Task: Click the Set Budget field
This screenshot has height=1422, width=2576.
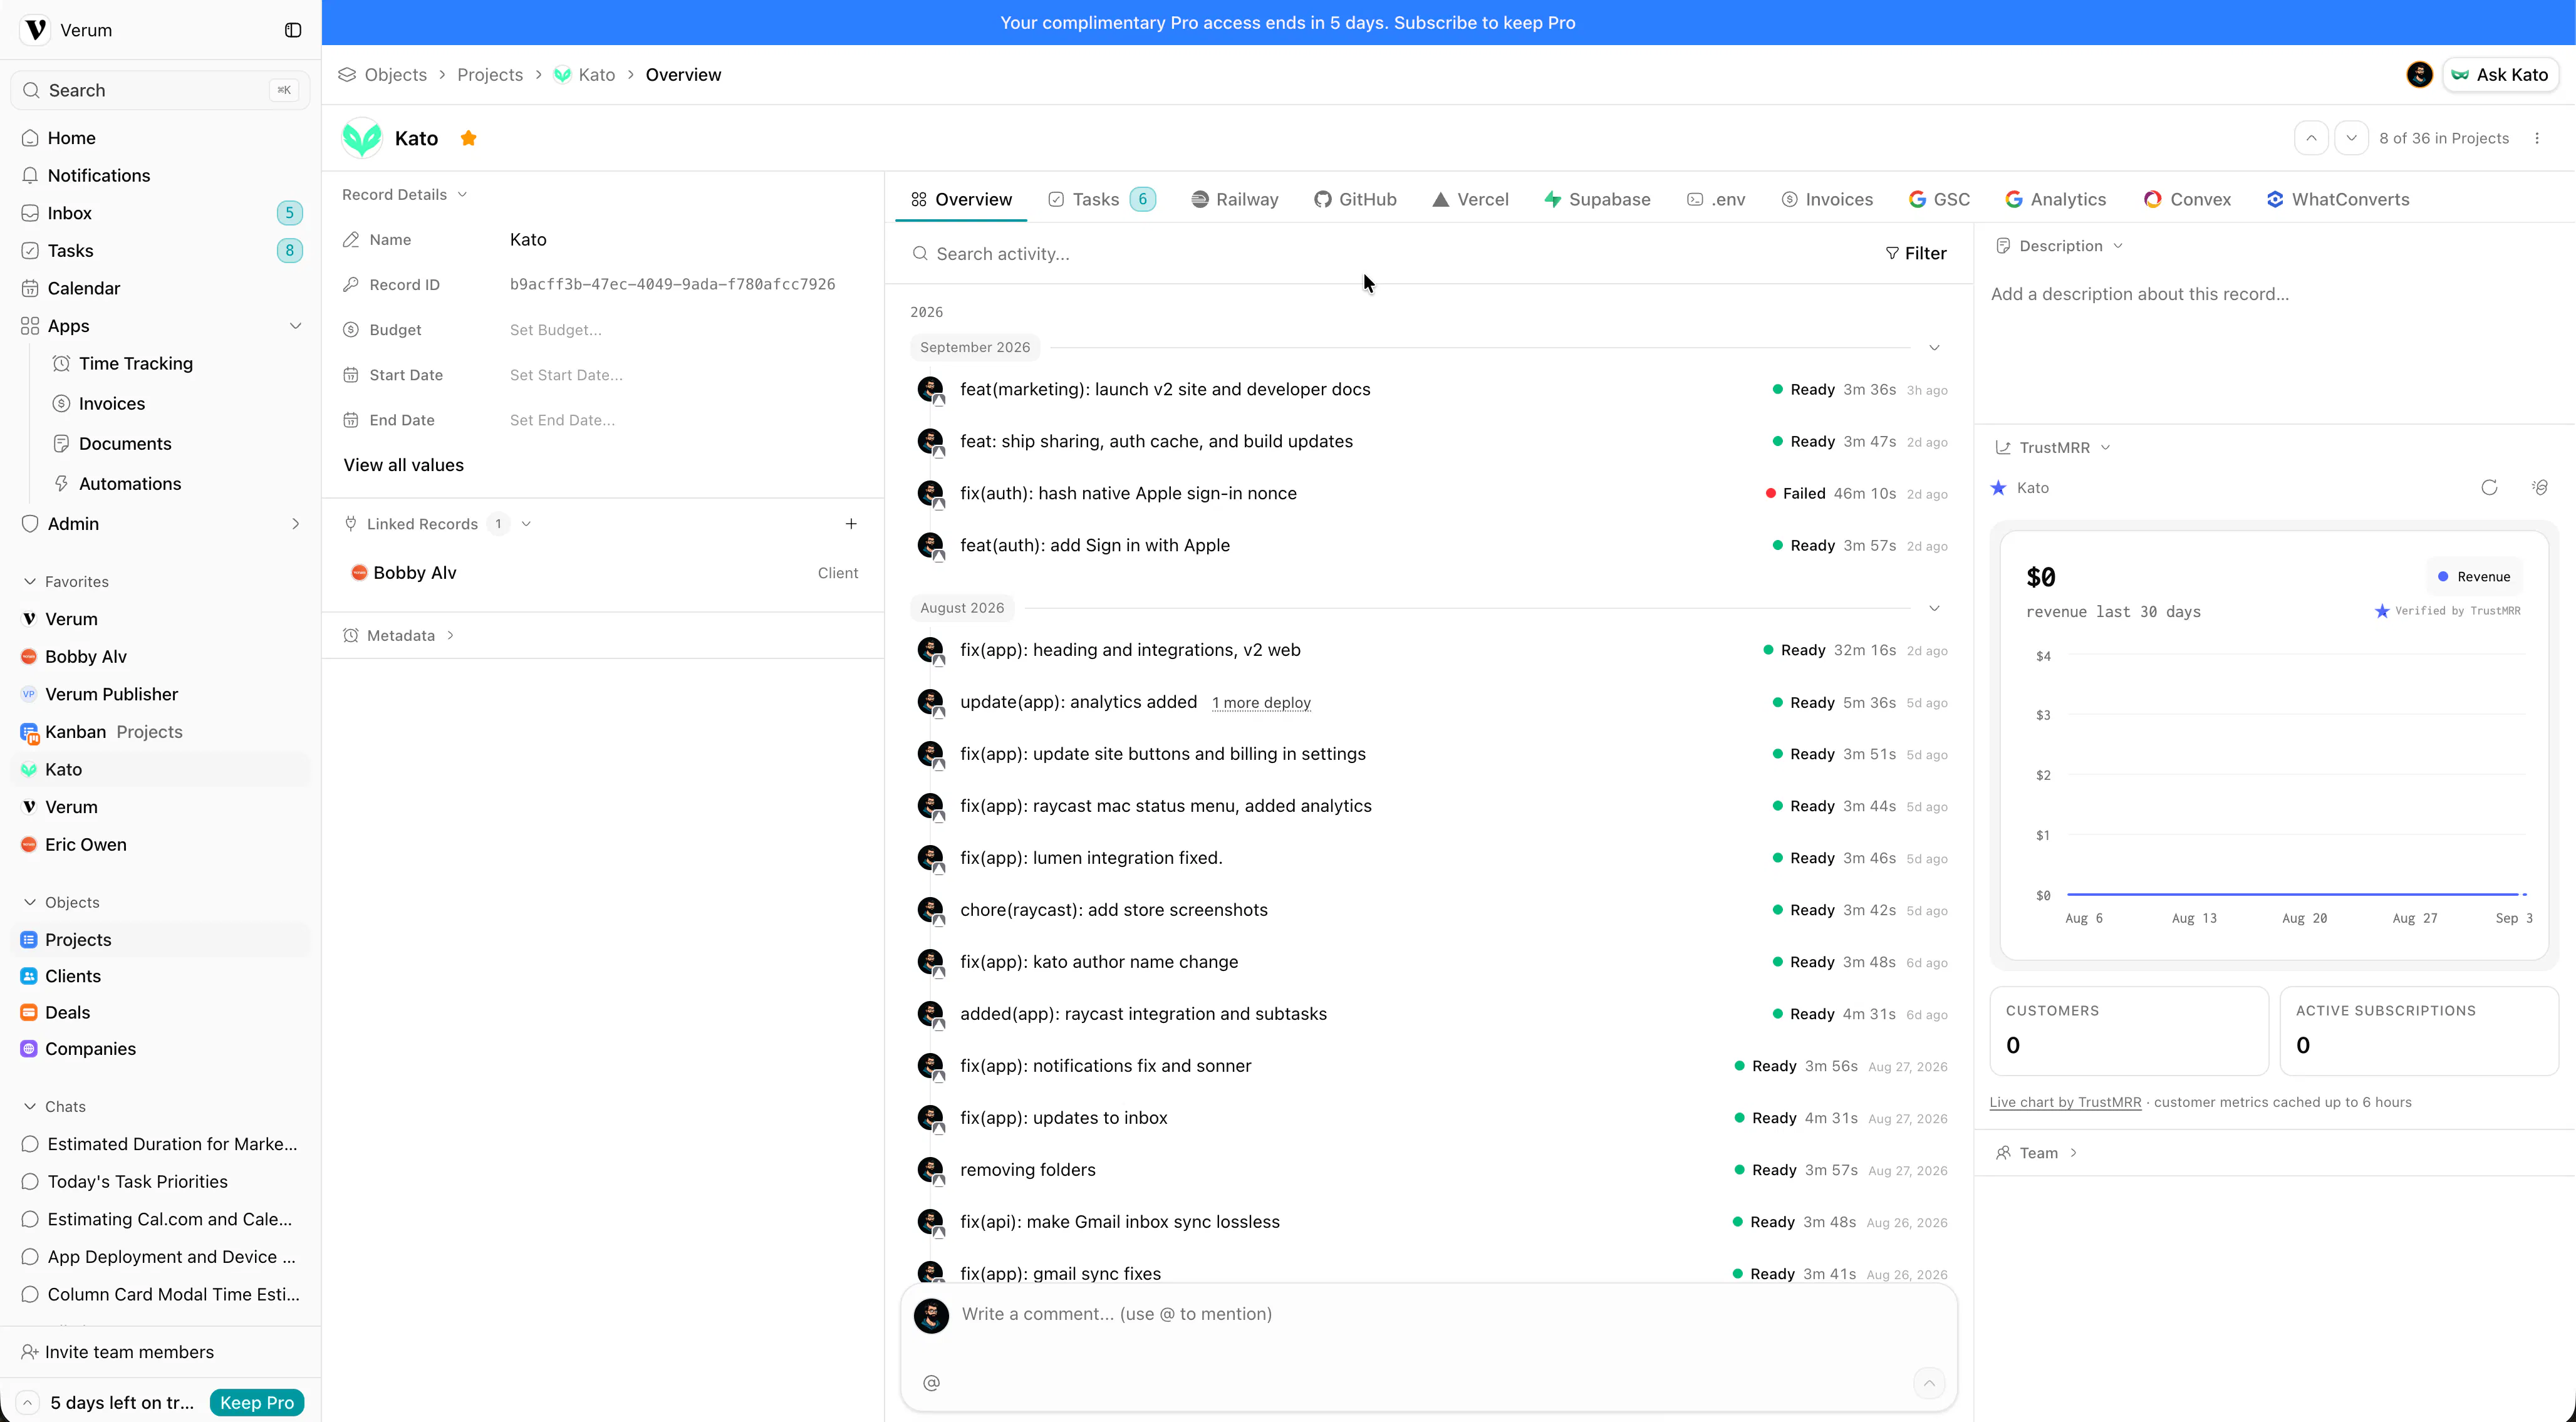Action: [x=555, y=330]
